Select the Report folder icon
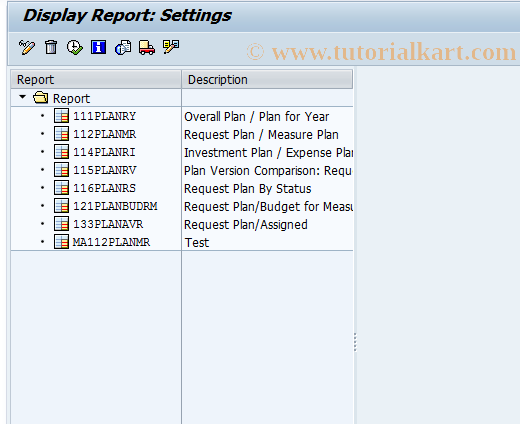 pos(41,98)
